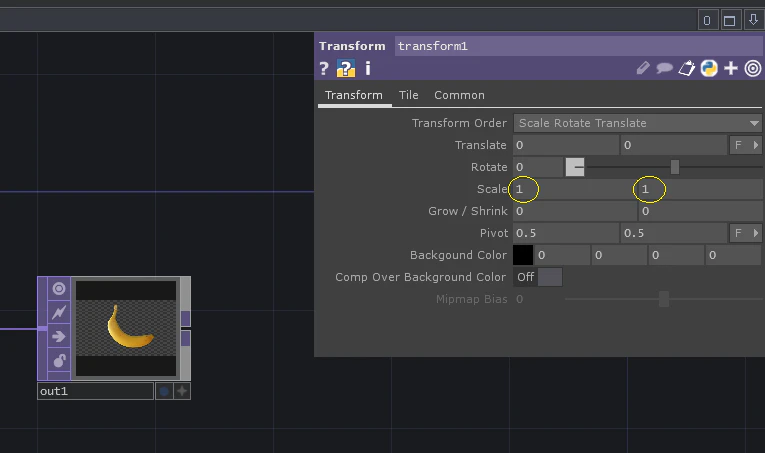The width and height of the screenshot is (765, 453).
Task: Adjust the Rotate slider handle
Action: tap(675, 167)
